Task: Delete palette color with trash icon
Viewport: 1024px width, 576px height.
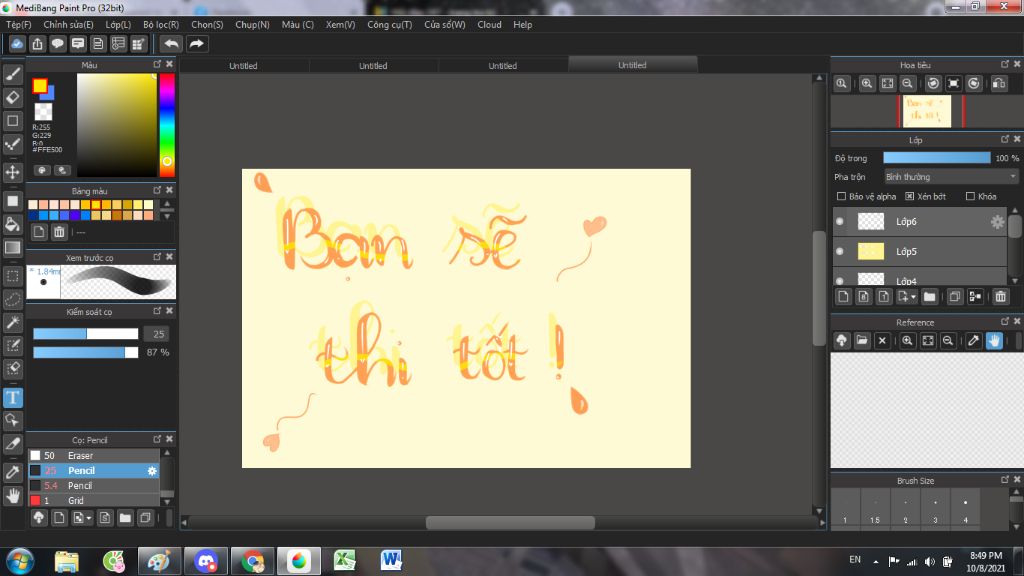Action: pyautogui.click(x=59, y=232)
